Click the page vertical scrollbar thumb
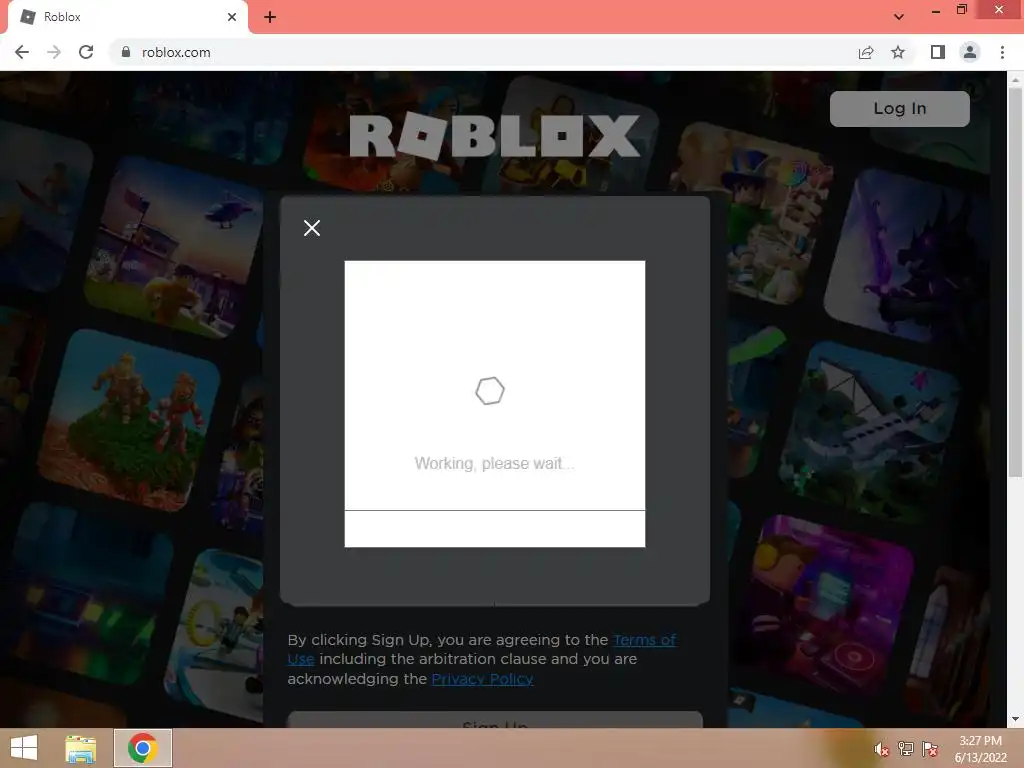Image resolution: width=1024 pixels, height=768 pixels. point(1015,281)
